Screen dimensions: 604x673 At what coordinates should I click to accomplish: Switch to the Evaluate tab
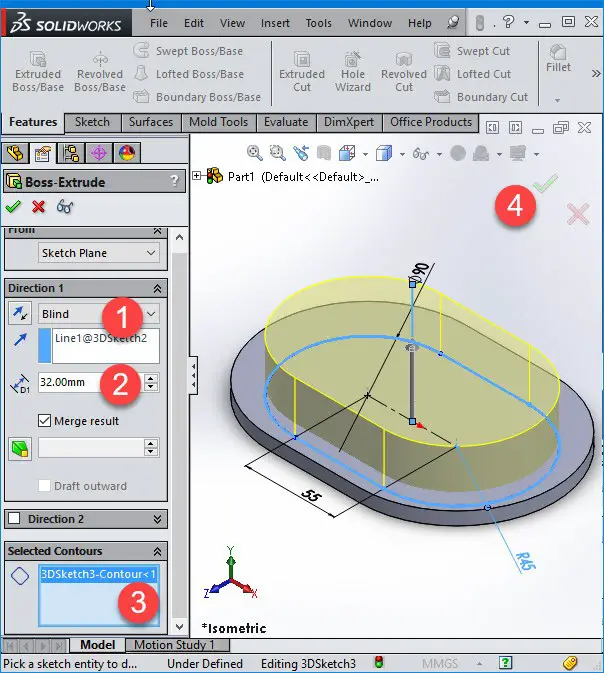pyautogui.click(x=286, y=122)
